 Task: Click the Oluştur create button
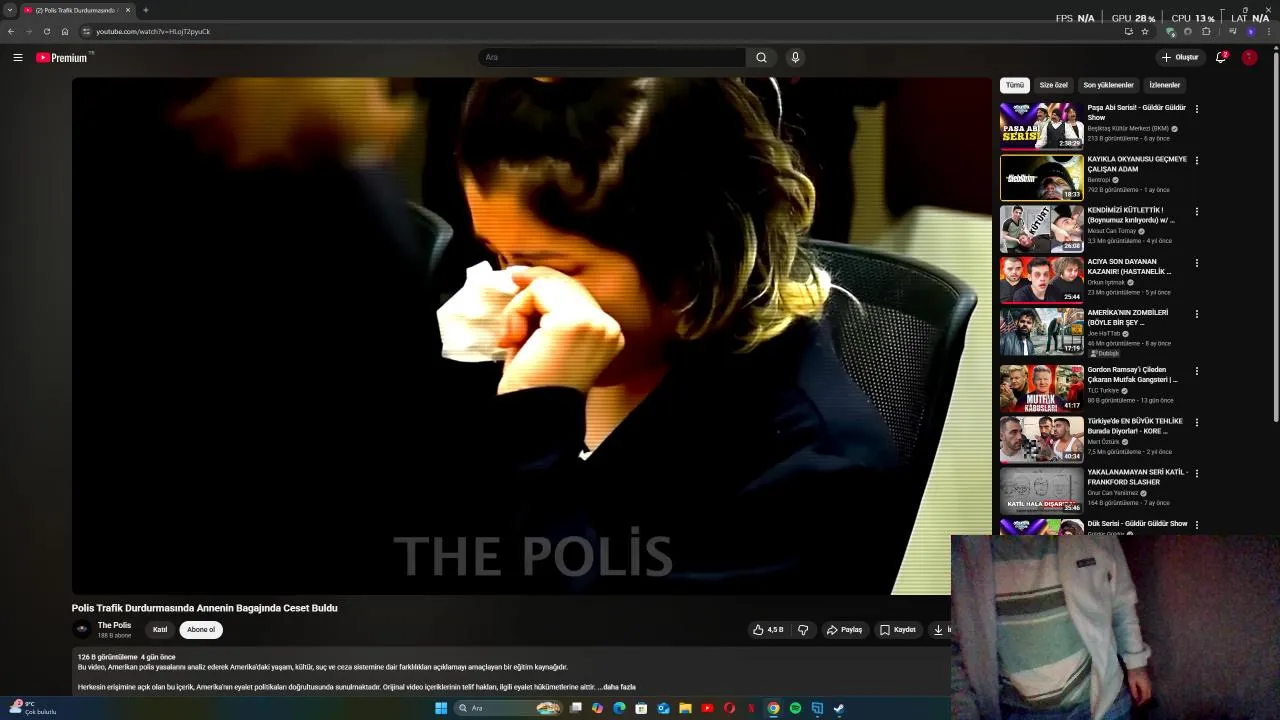(x=1179, y=57)
